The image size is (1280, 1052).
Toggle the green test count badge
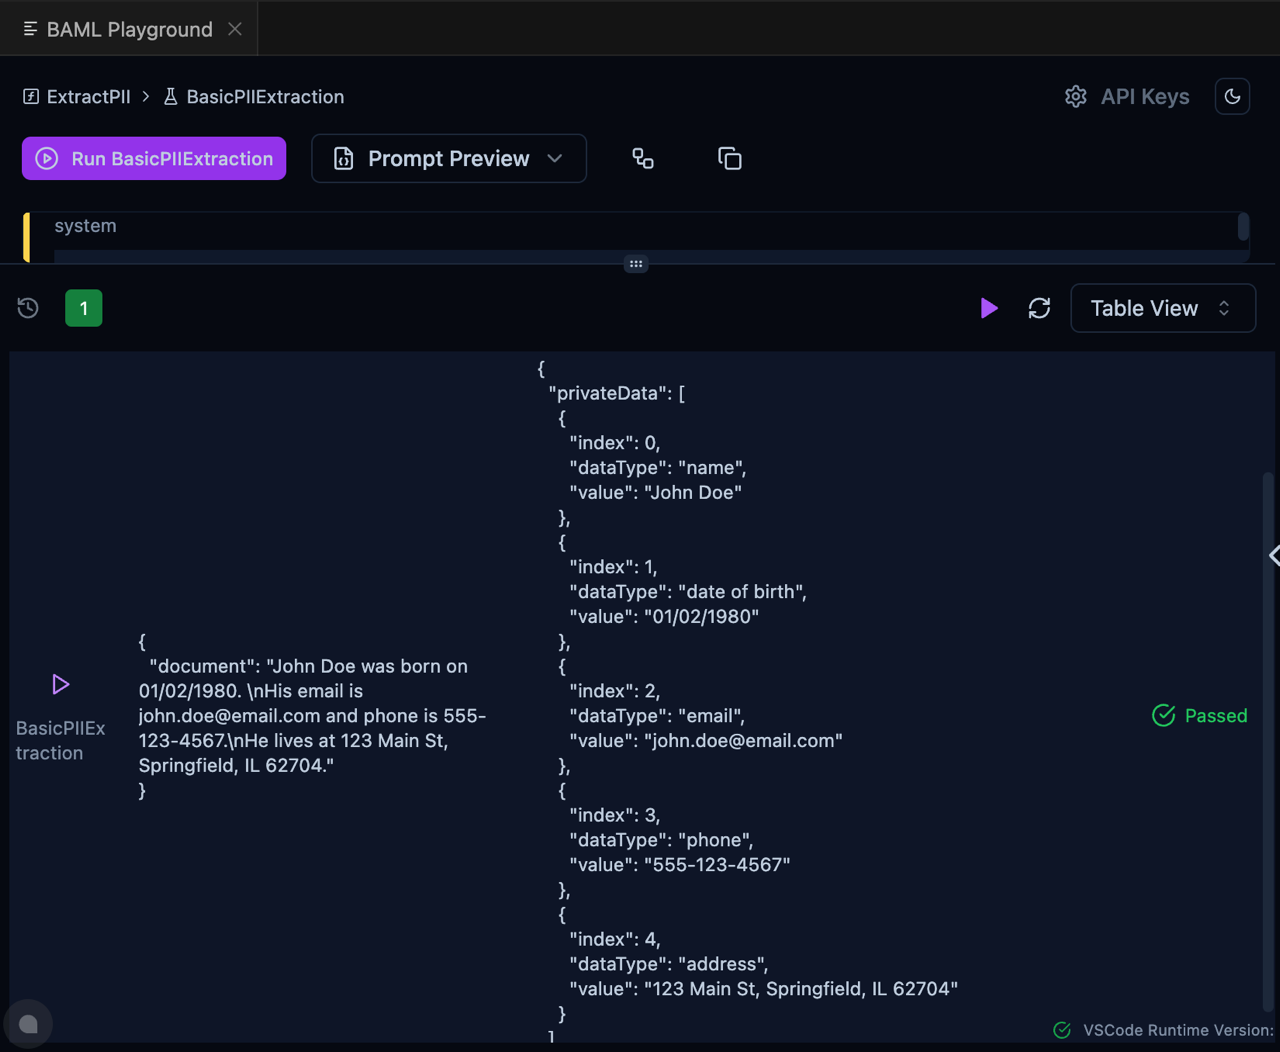pos(83,308)
